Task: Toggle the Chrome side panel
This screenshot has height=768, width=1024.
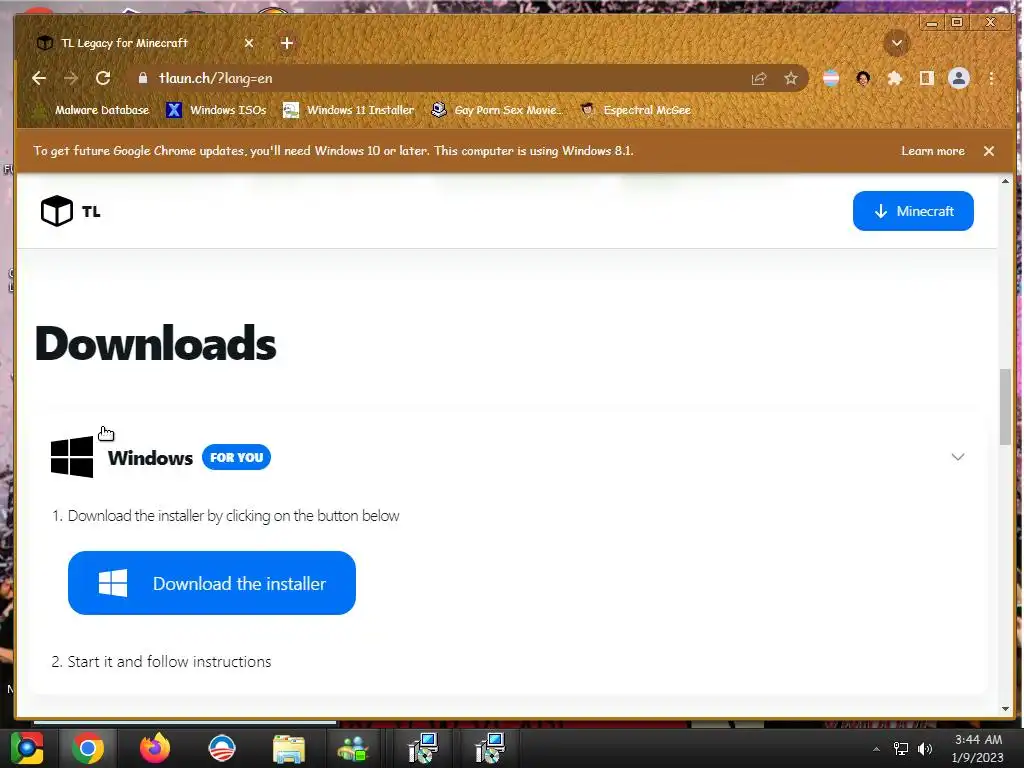Action: [x=927, y=78]
